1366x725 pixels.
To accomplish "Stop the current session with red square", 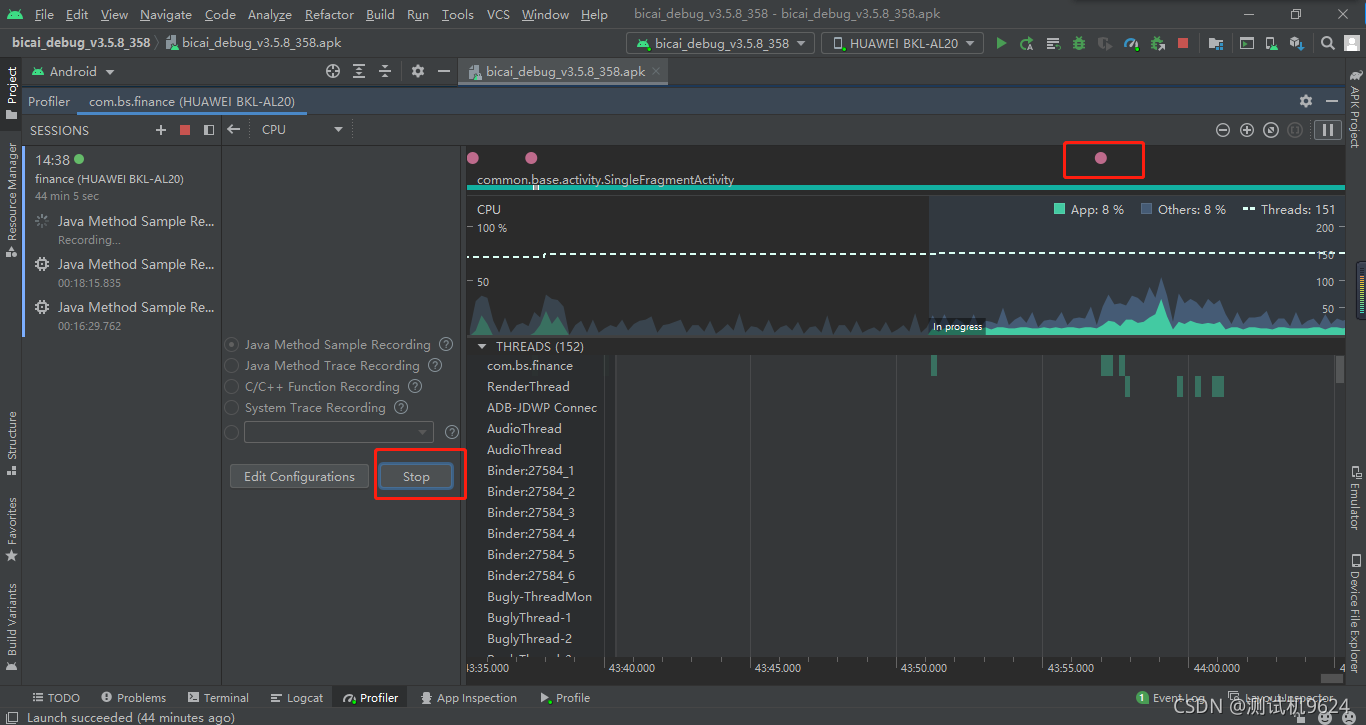I will click(185, 130).
